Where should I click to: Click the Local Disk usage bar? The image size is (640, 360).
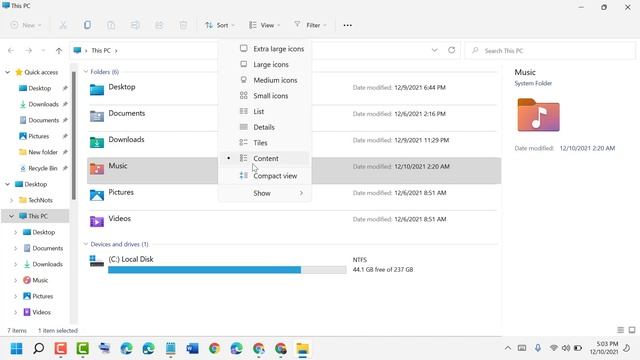(227, 270)
